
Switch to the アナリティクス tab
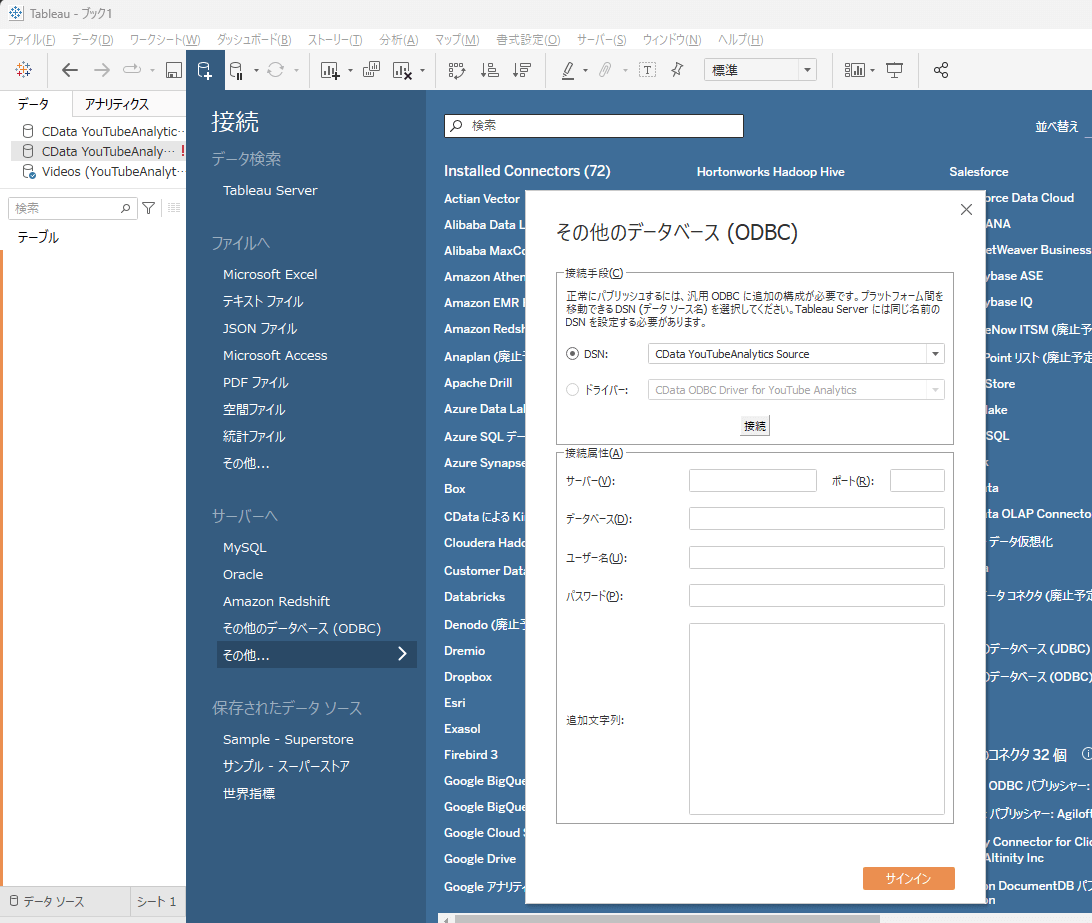pyautogui.click(x=116, y=104)
